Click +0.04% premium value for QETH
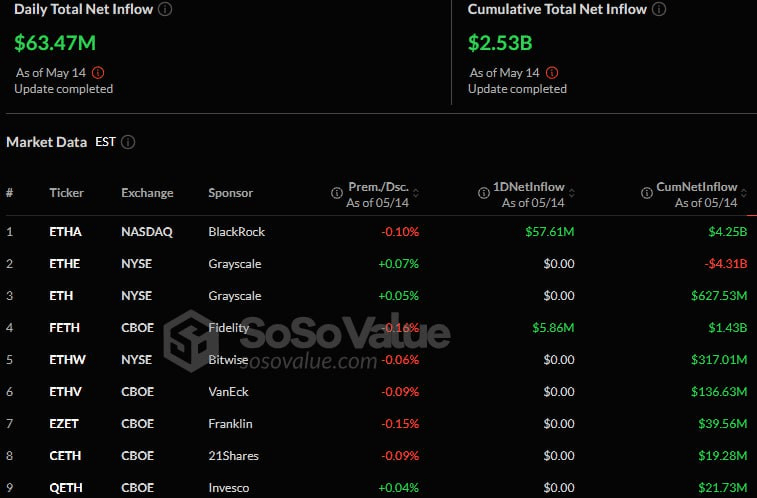Image resolution: width=757 pixels, height=498 pixels. coord(399,488)
